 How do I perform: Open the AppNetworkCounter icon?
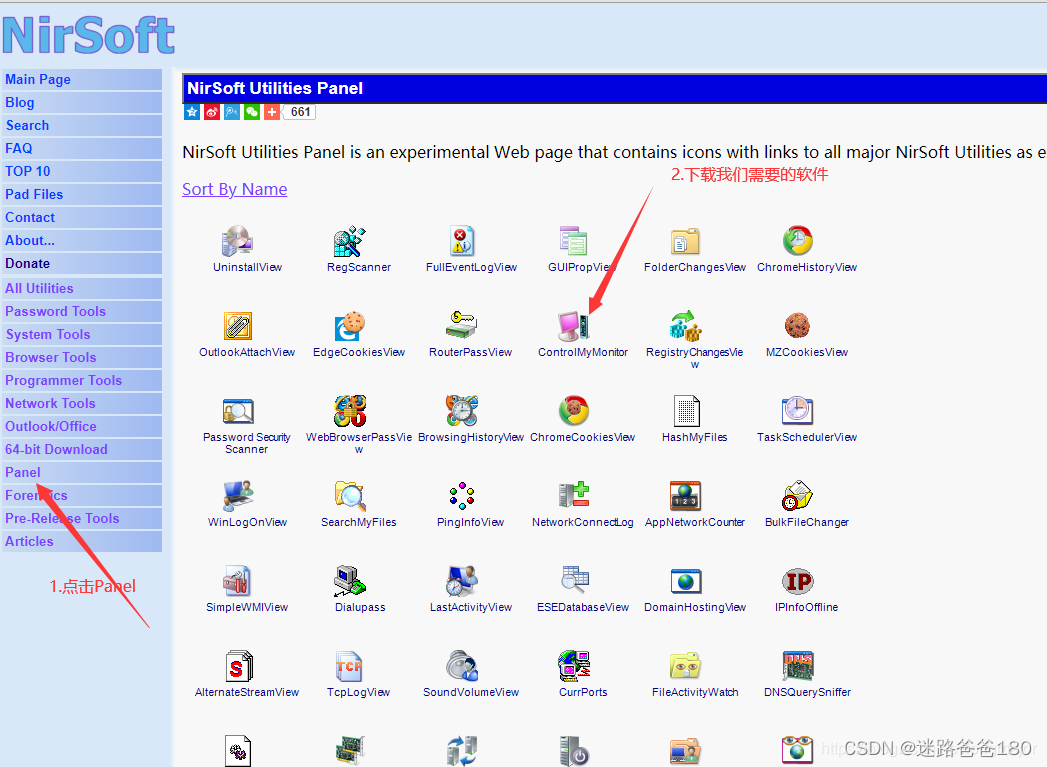click(685, 496)
